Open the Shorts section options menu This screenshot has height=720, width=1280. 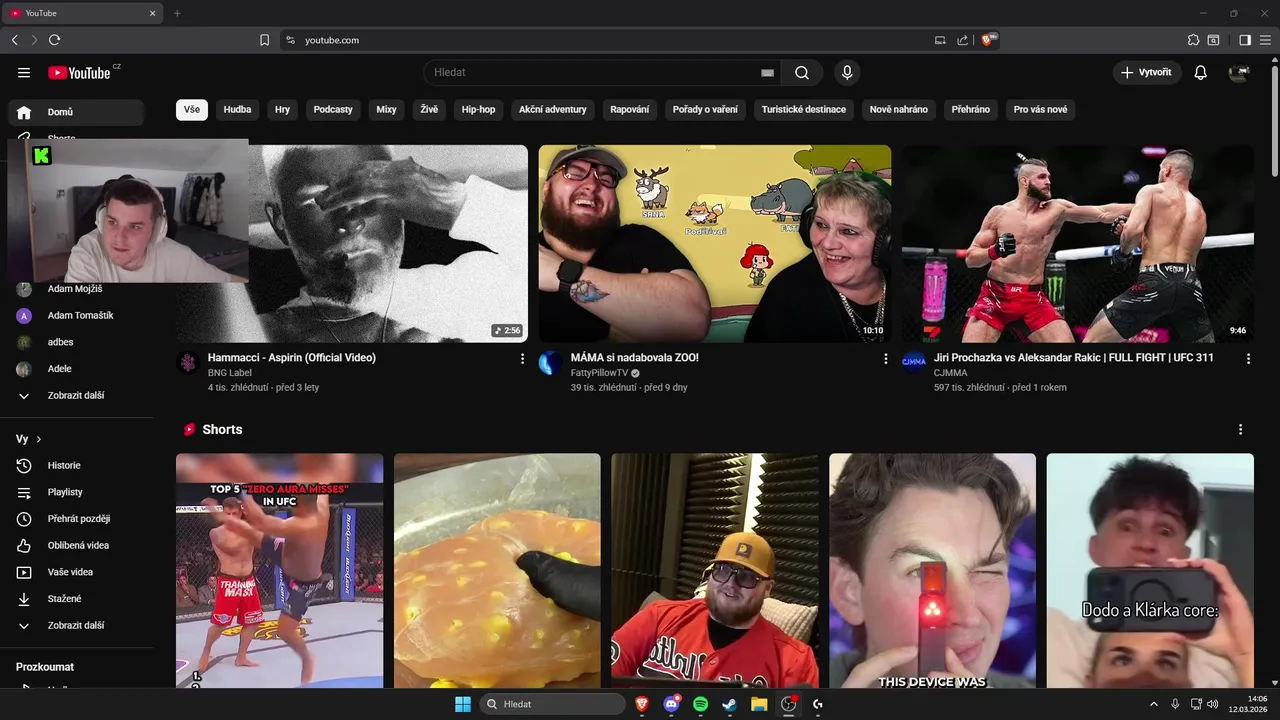click(x=1240, y=429)
